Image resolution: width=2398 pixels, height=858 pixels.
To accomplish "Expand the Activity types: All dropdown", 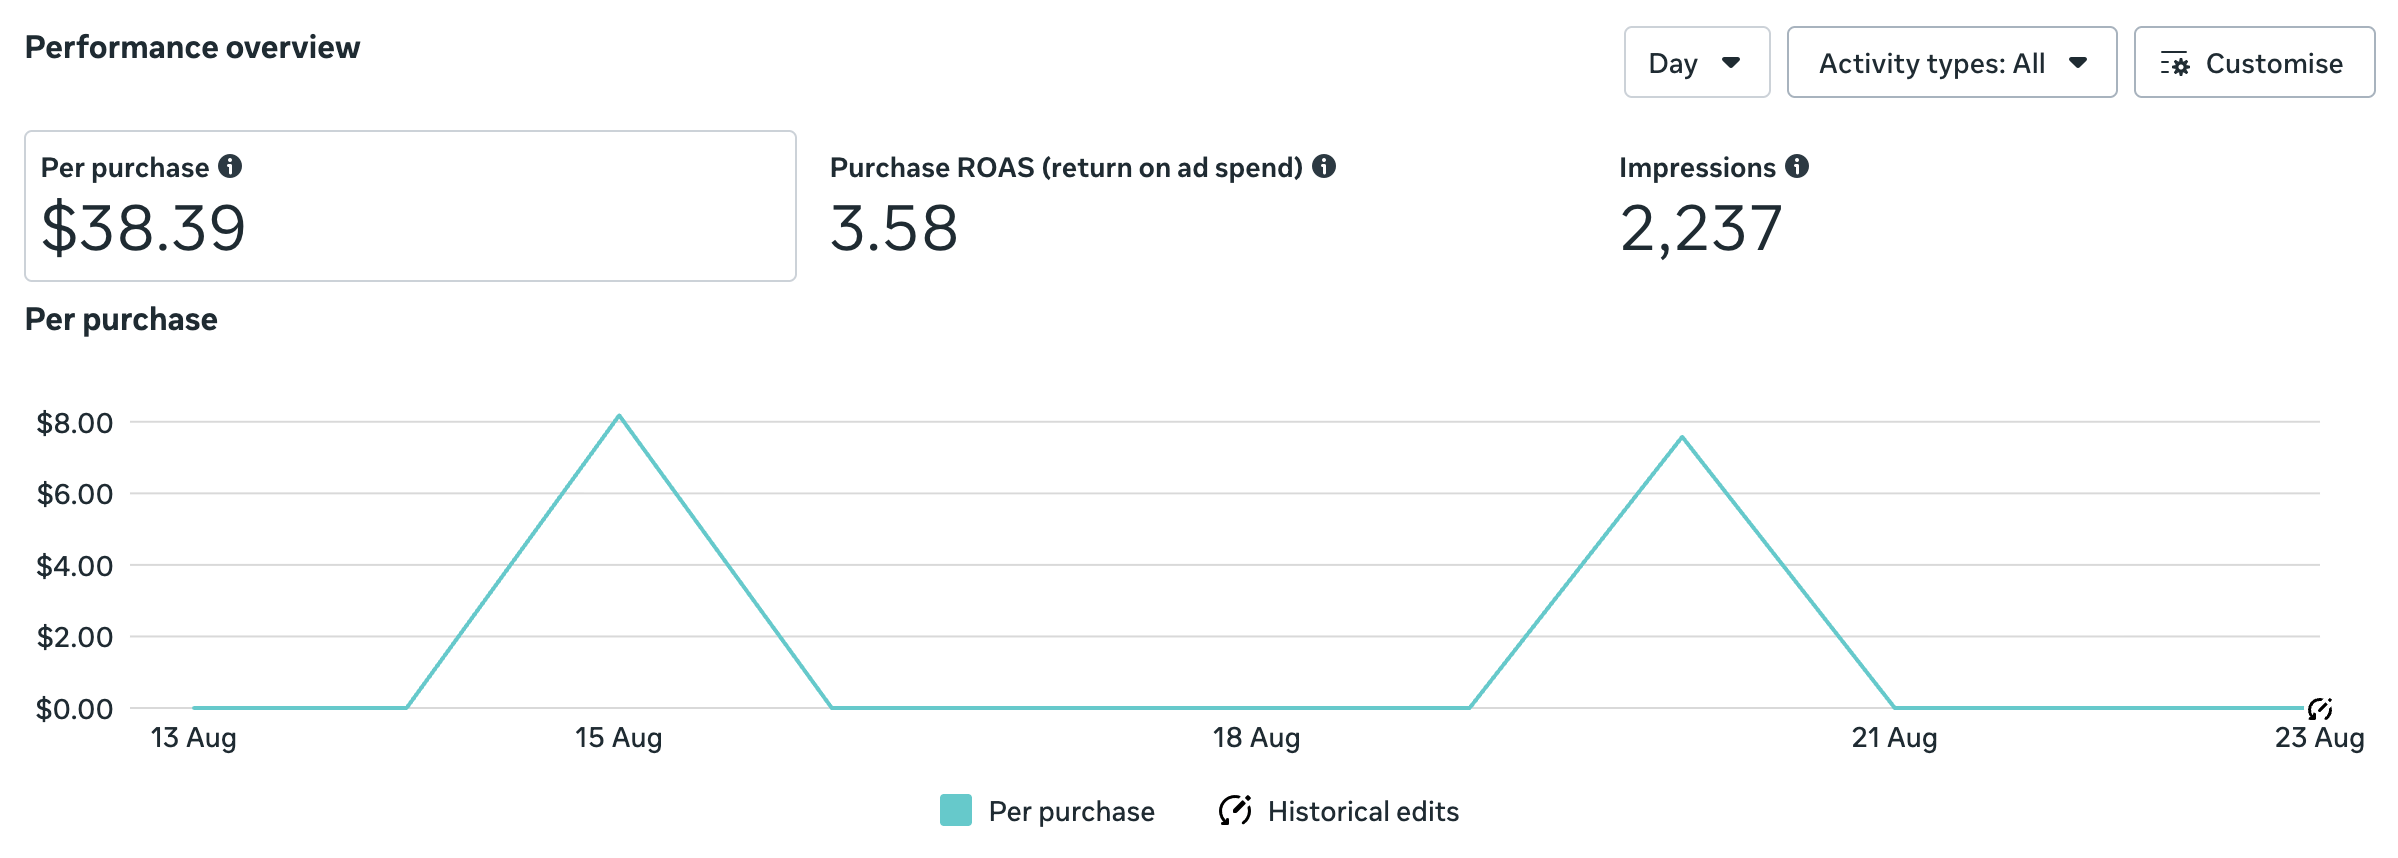I will 1951,63.
